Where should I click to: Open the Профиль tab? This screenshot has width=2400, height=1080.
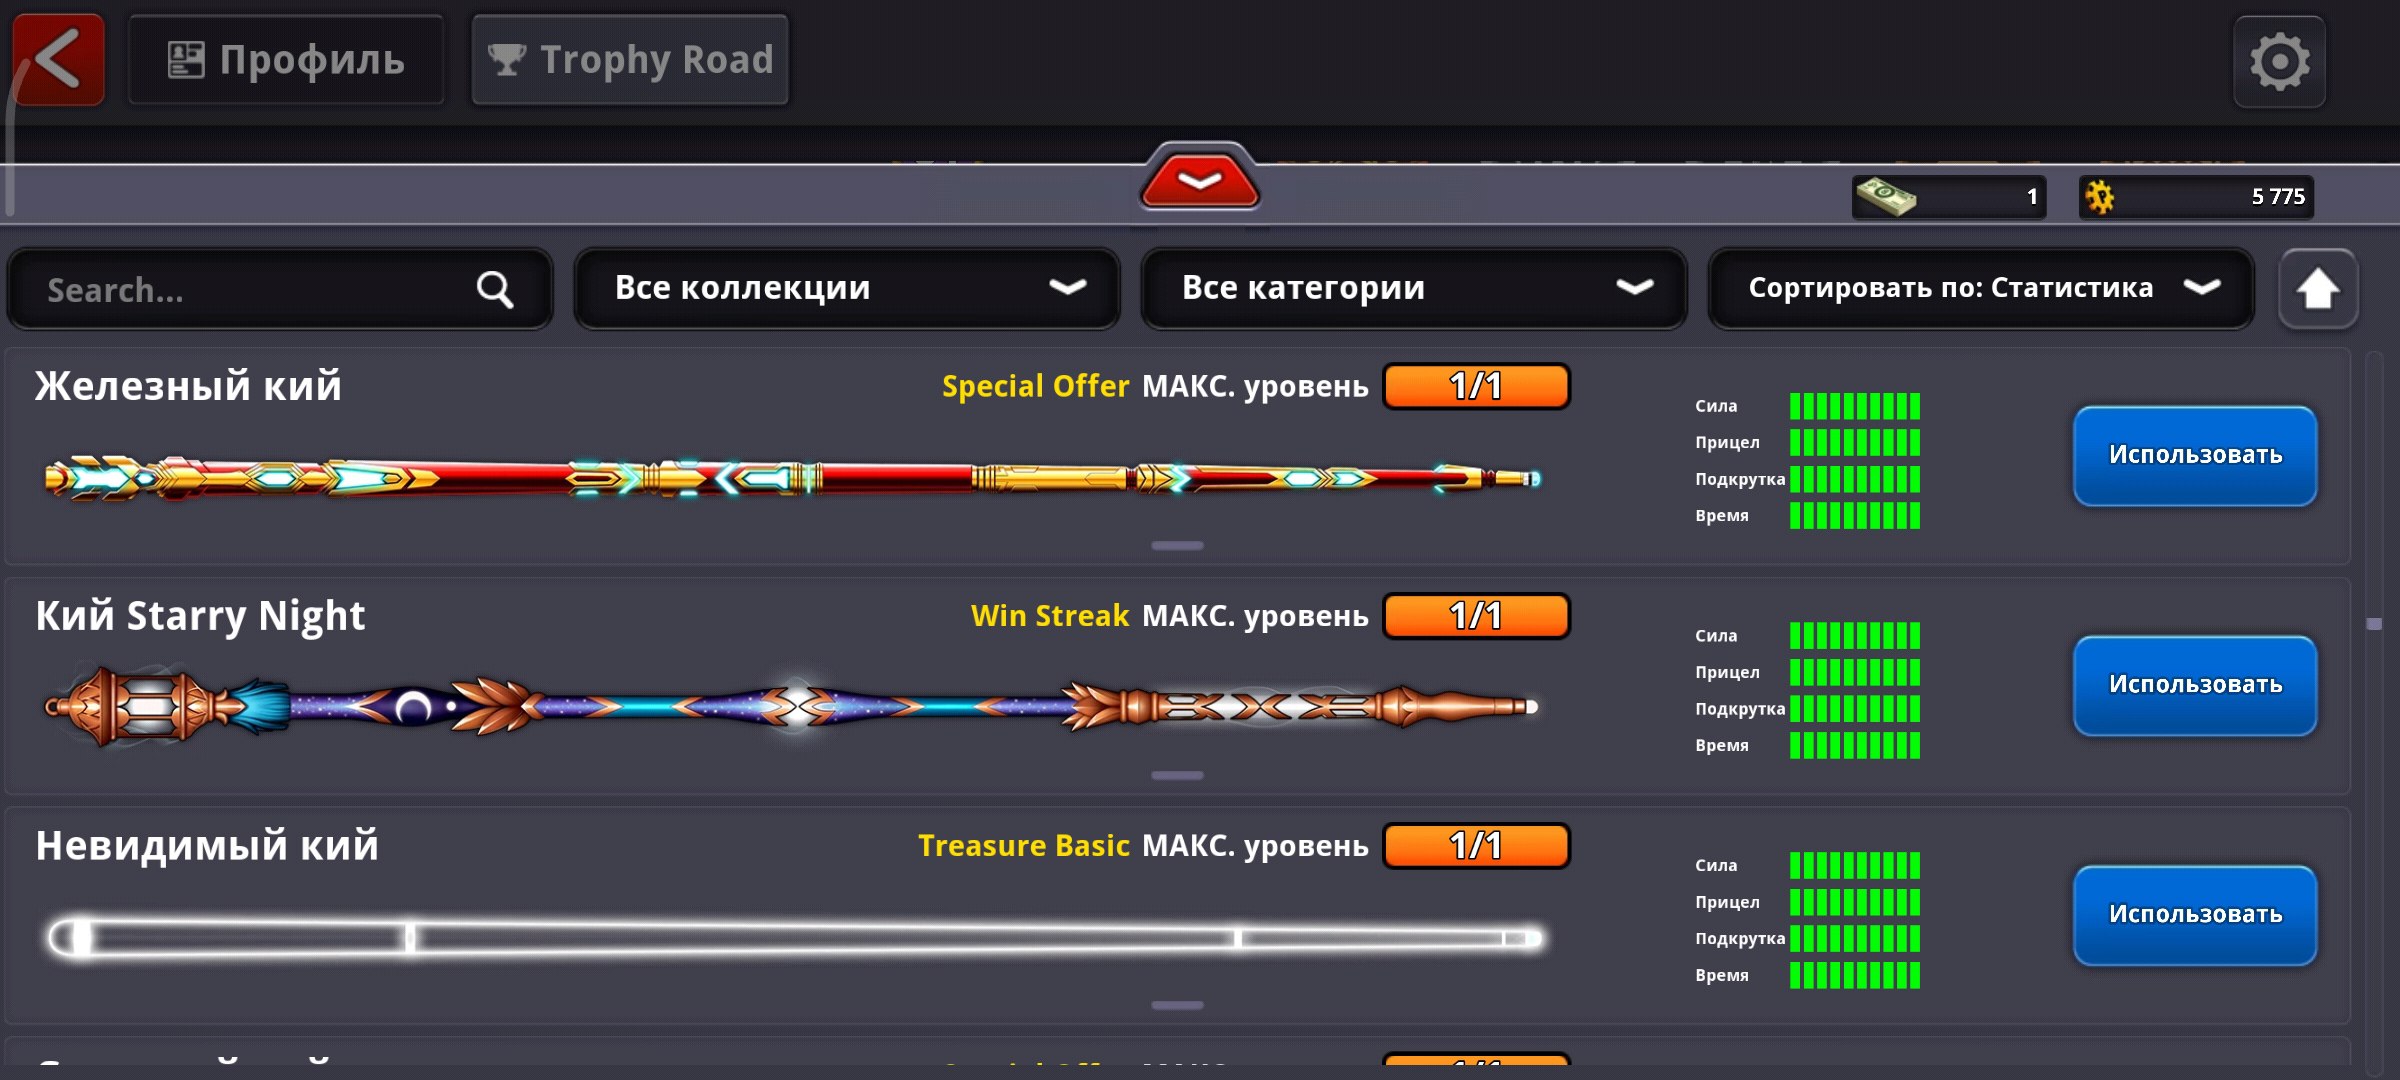tap(286, 60)
